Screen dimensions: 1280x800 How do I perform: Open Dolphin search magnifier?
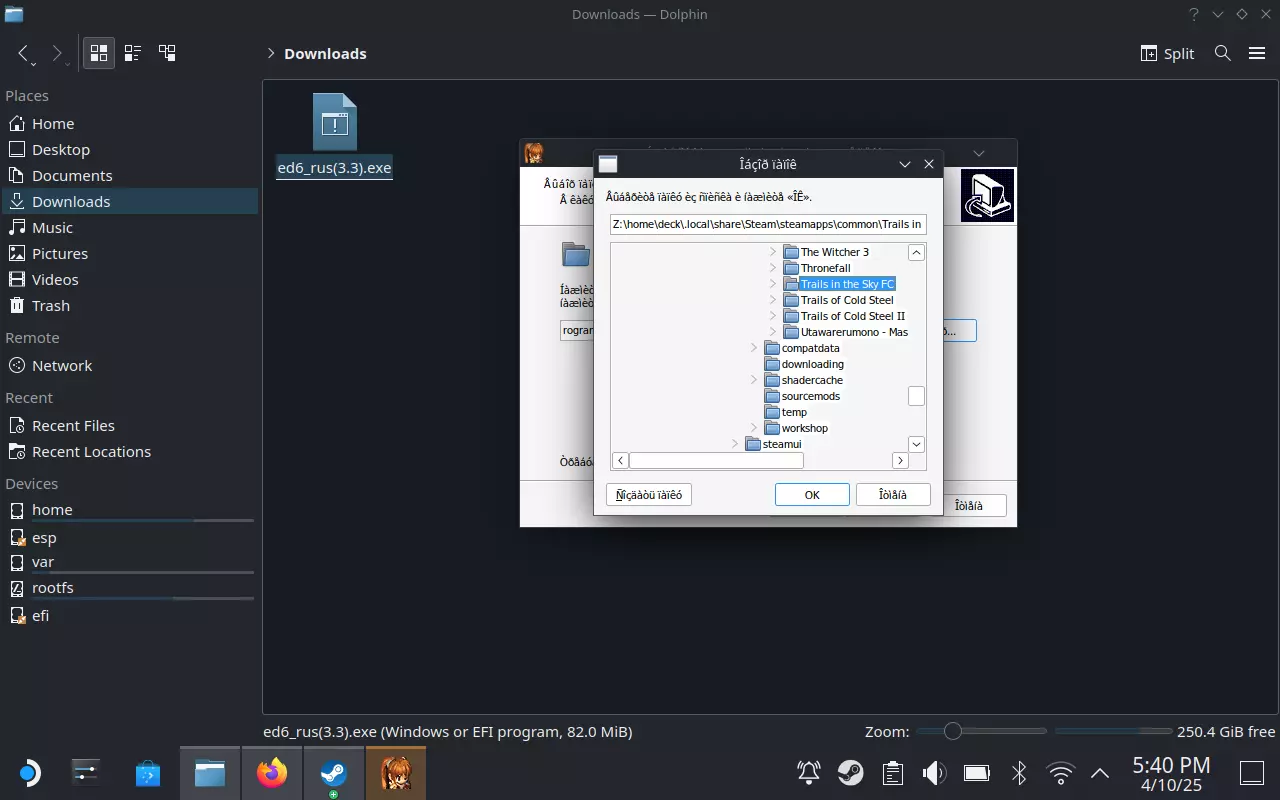click(1222, 53)
